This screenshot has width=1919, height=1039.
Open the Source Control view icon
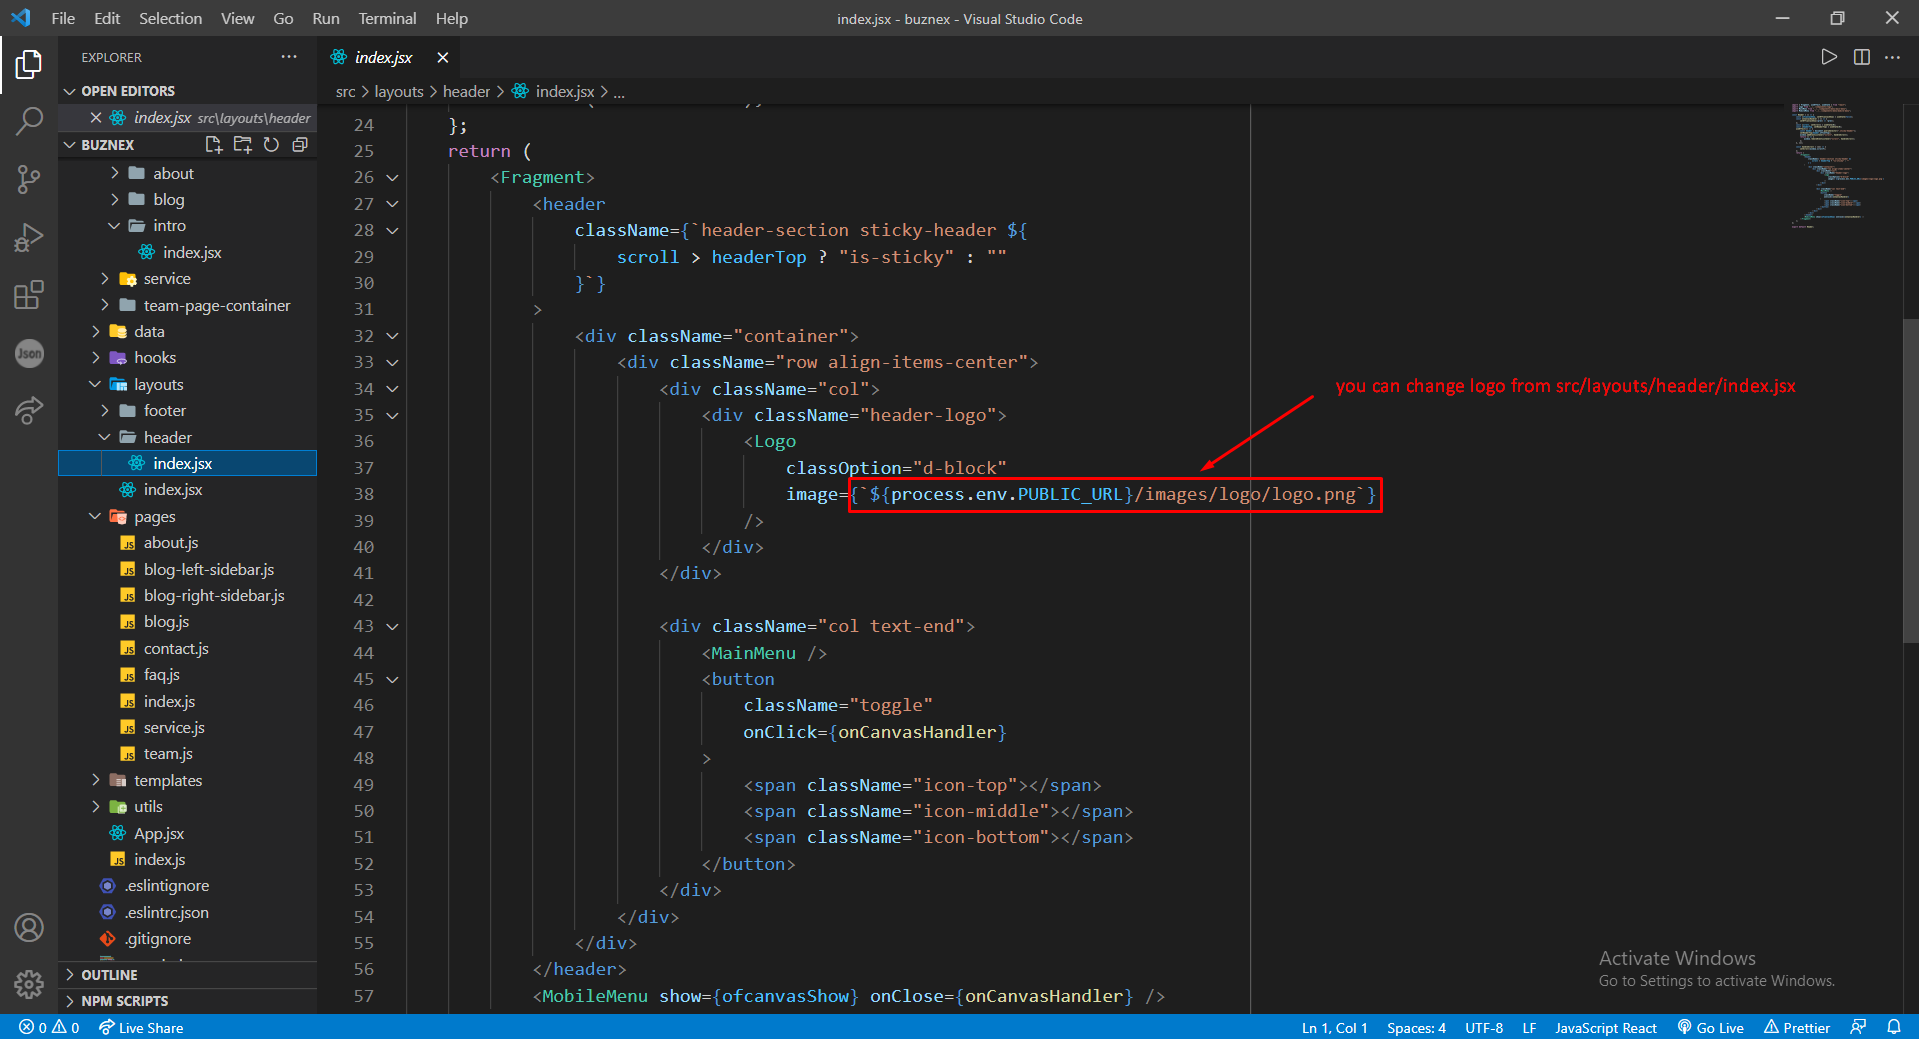tap(29, 180)
